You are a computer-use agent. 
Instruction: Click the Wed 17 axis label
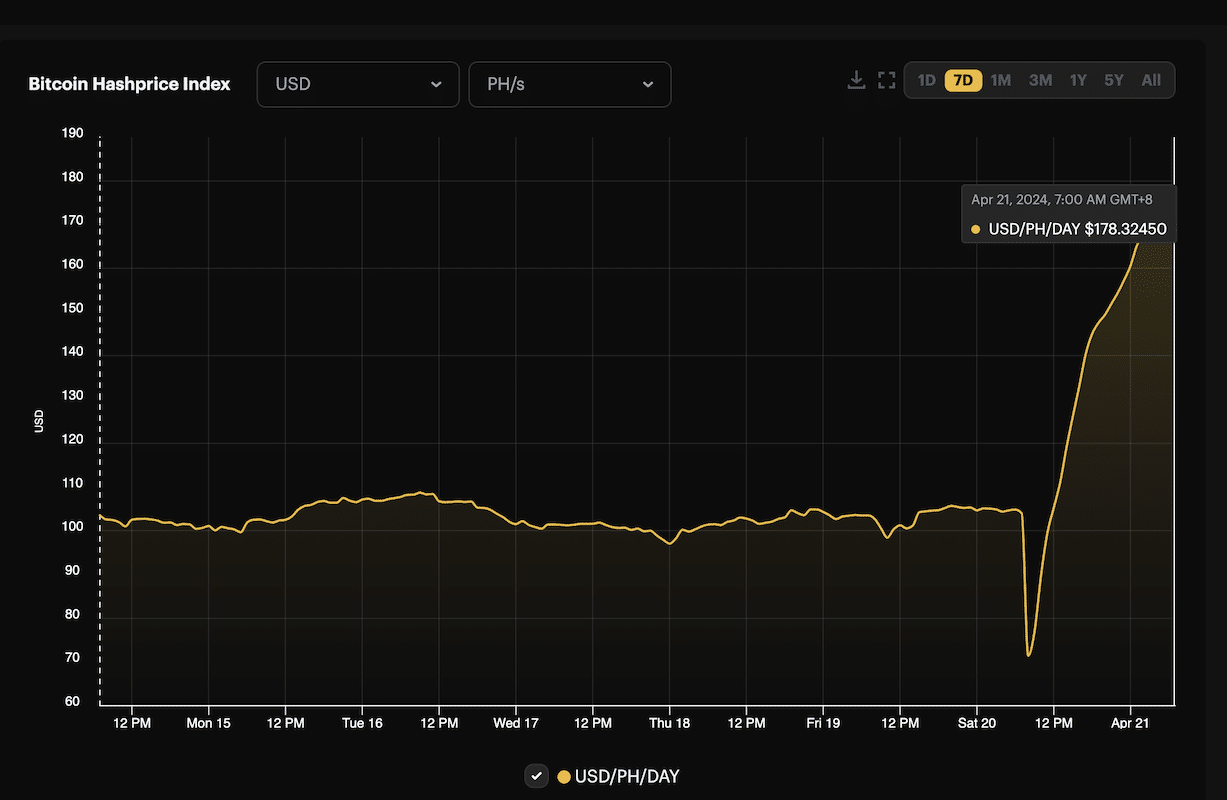pos(516,723)
